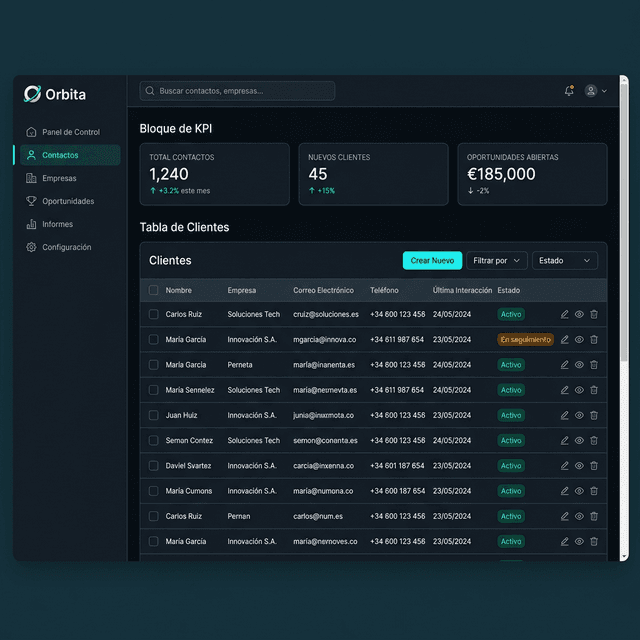Click the Crear Nuevo button
This screenshot has height=640, width=640.
[432, 260]
